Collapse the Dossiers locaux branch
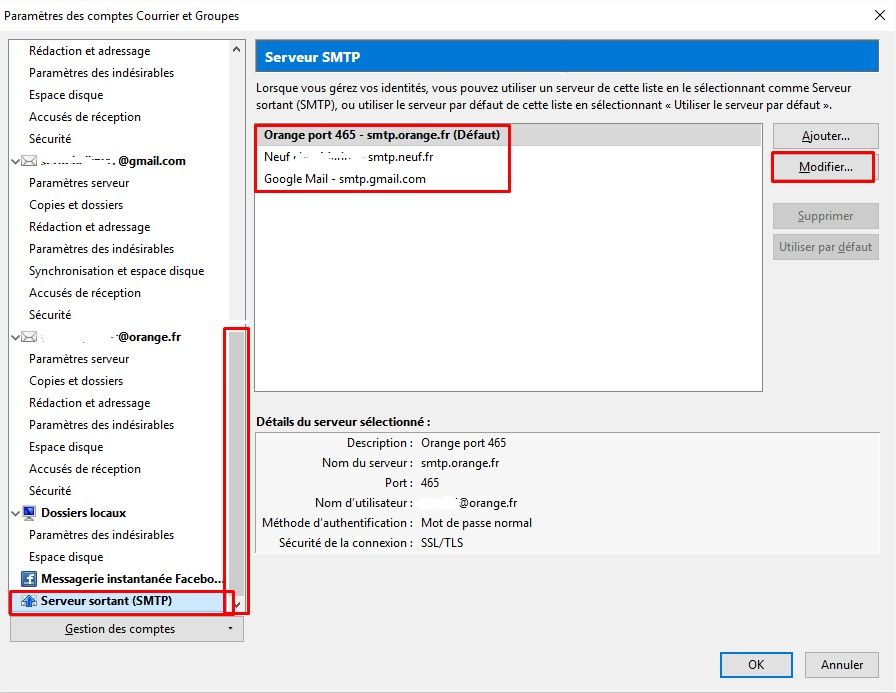Image resolution: width=896 pixels, height=693 pixels. tap(14, 512)
